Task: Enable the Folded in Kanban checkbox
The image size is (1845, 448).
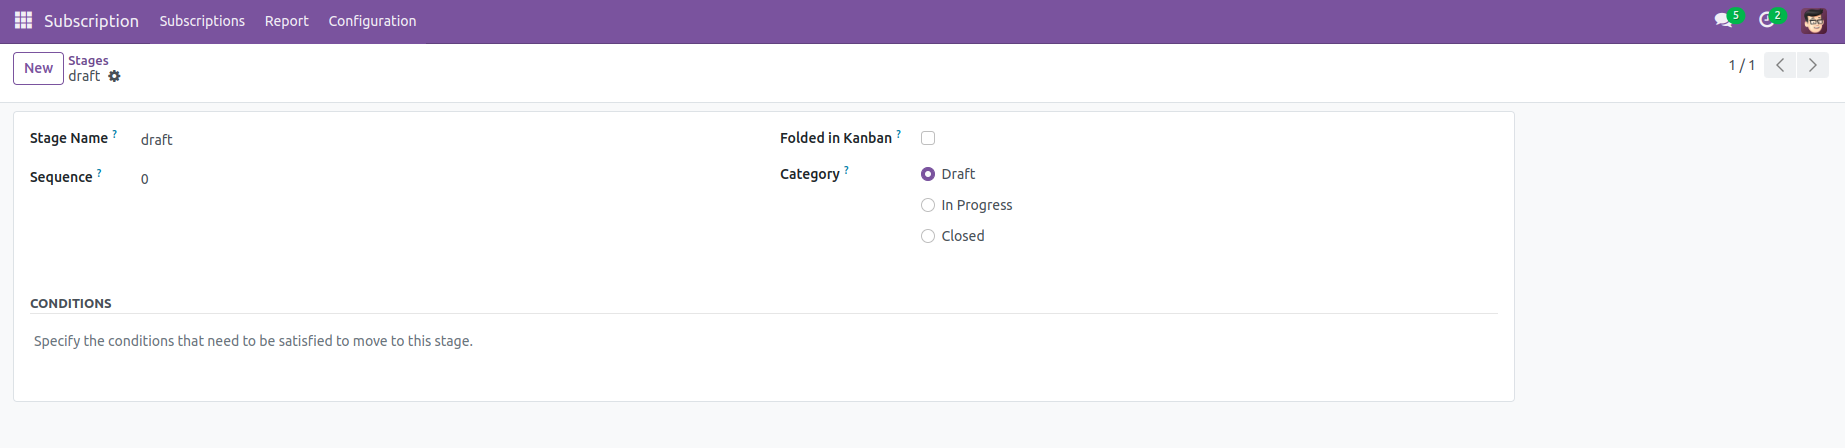Action: tap(928, 138)
